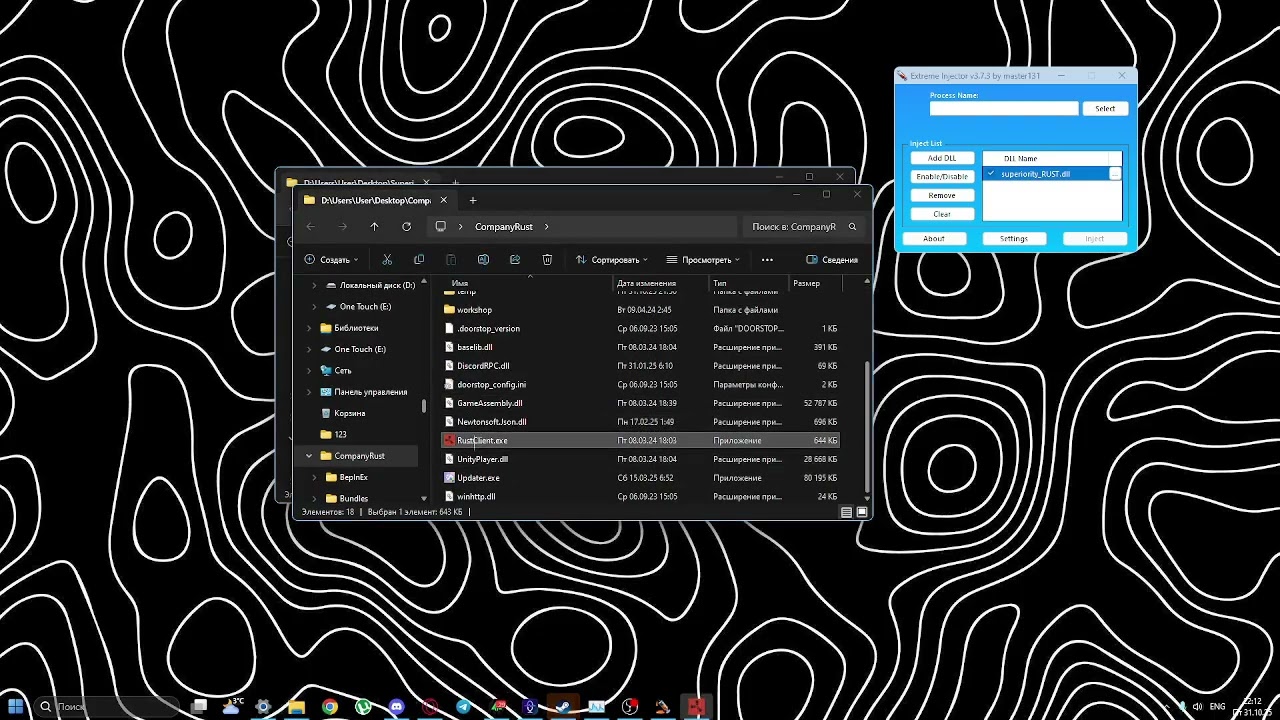Expand the first One Touch (E:) tree node

pos(314,307)
